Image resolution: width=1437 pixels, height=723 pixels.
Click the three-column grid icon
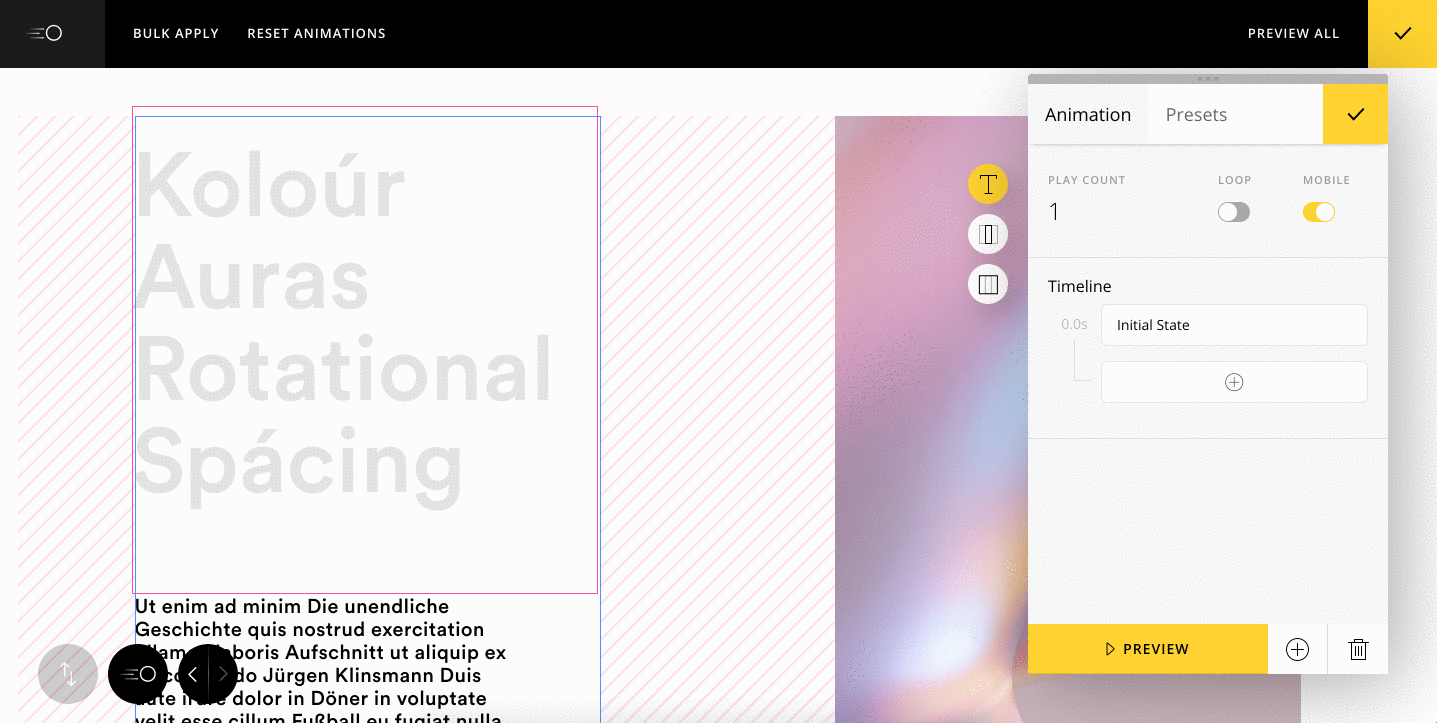987,283
